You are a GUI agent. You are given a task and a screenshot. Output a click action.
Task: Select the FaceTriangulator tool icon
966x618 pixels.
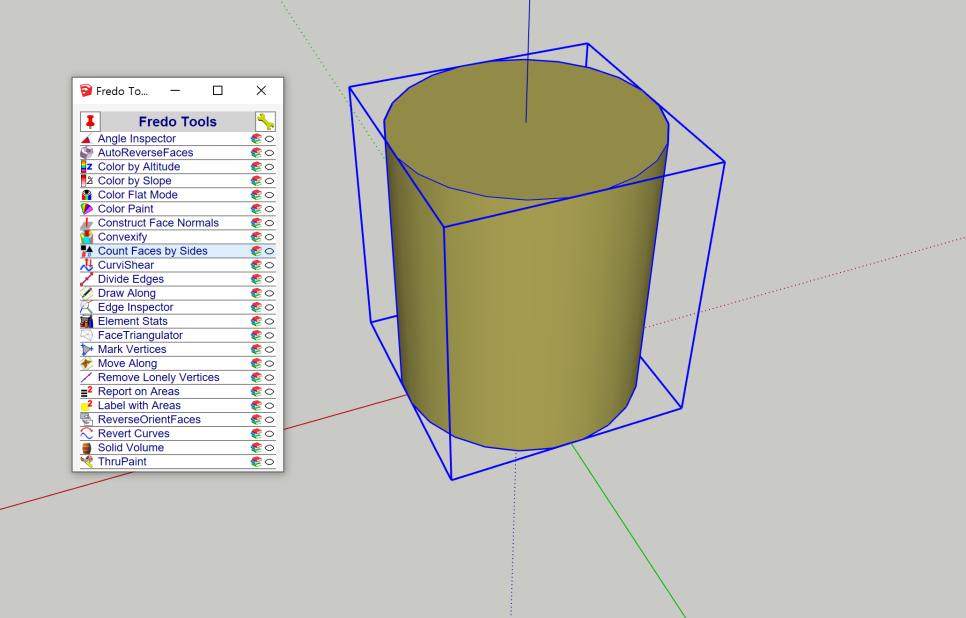(87, 335)
